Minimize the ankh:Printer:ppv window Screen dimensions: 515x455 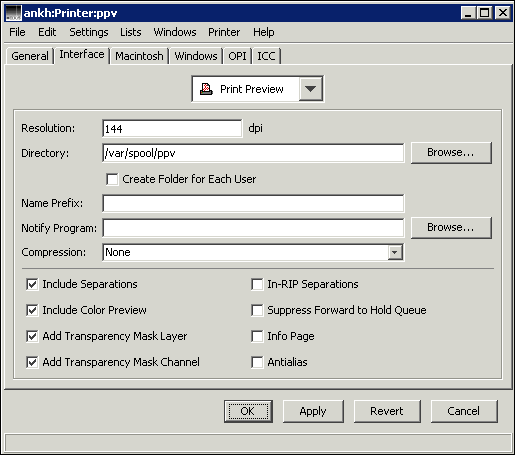pos(468,13)
